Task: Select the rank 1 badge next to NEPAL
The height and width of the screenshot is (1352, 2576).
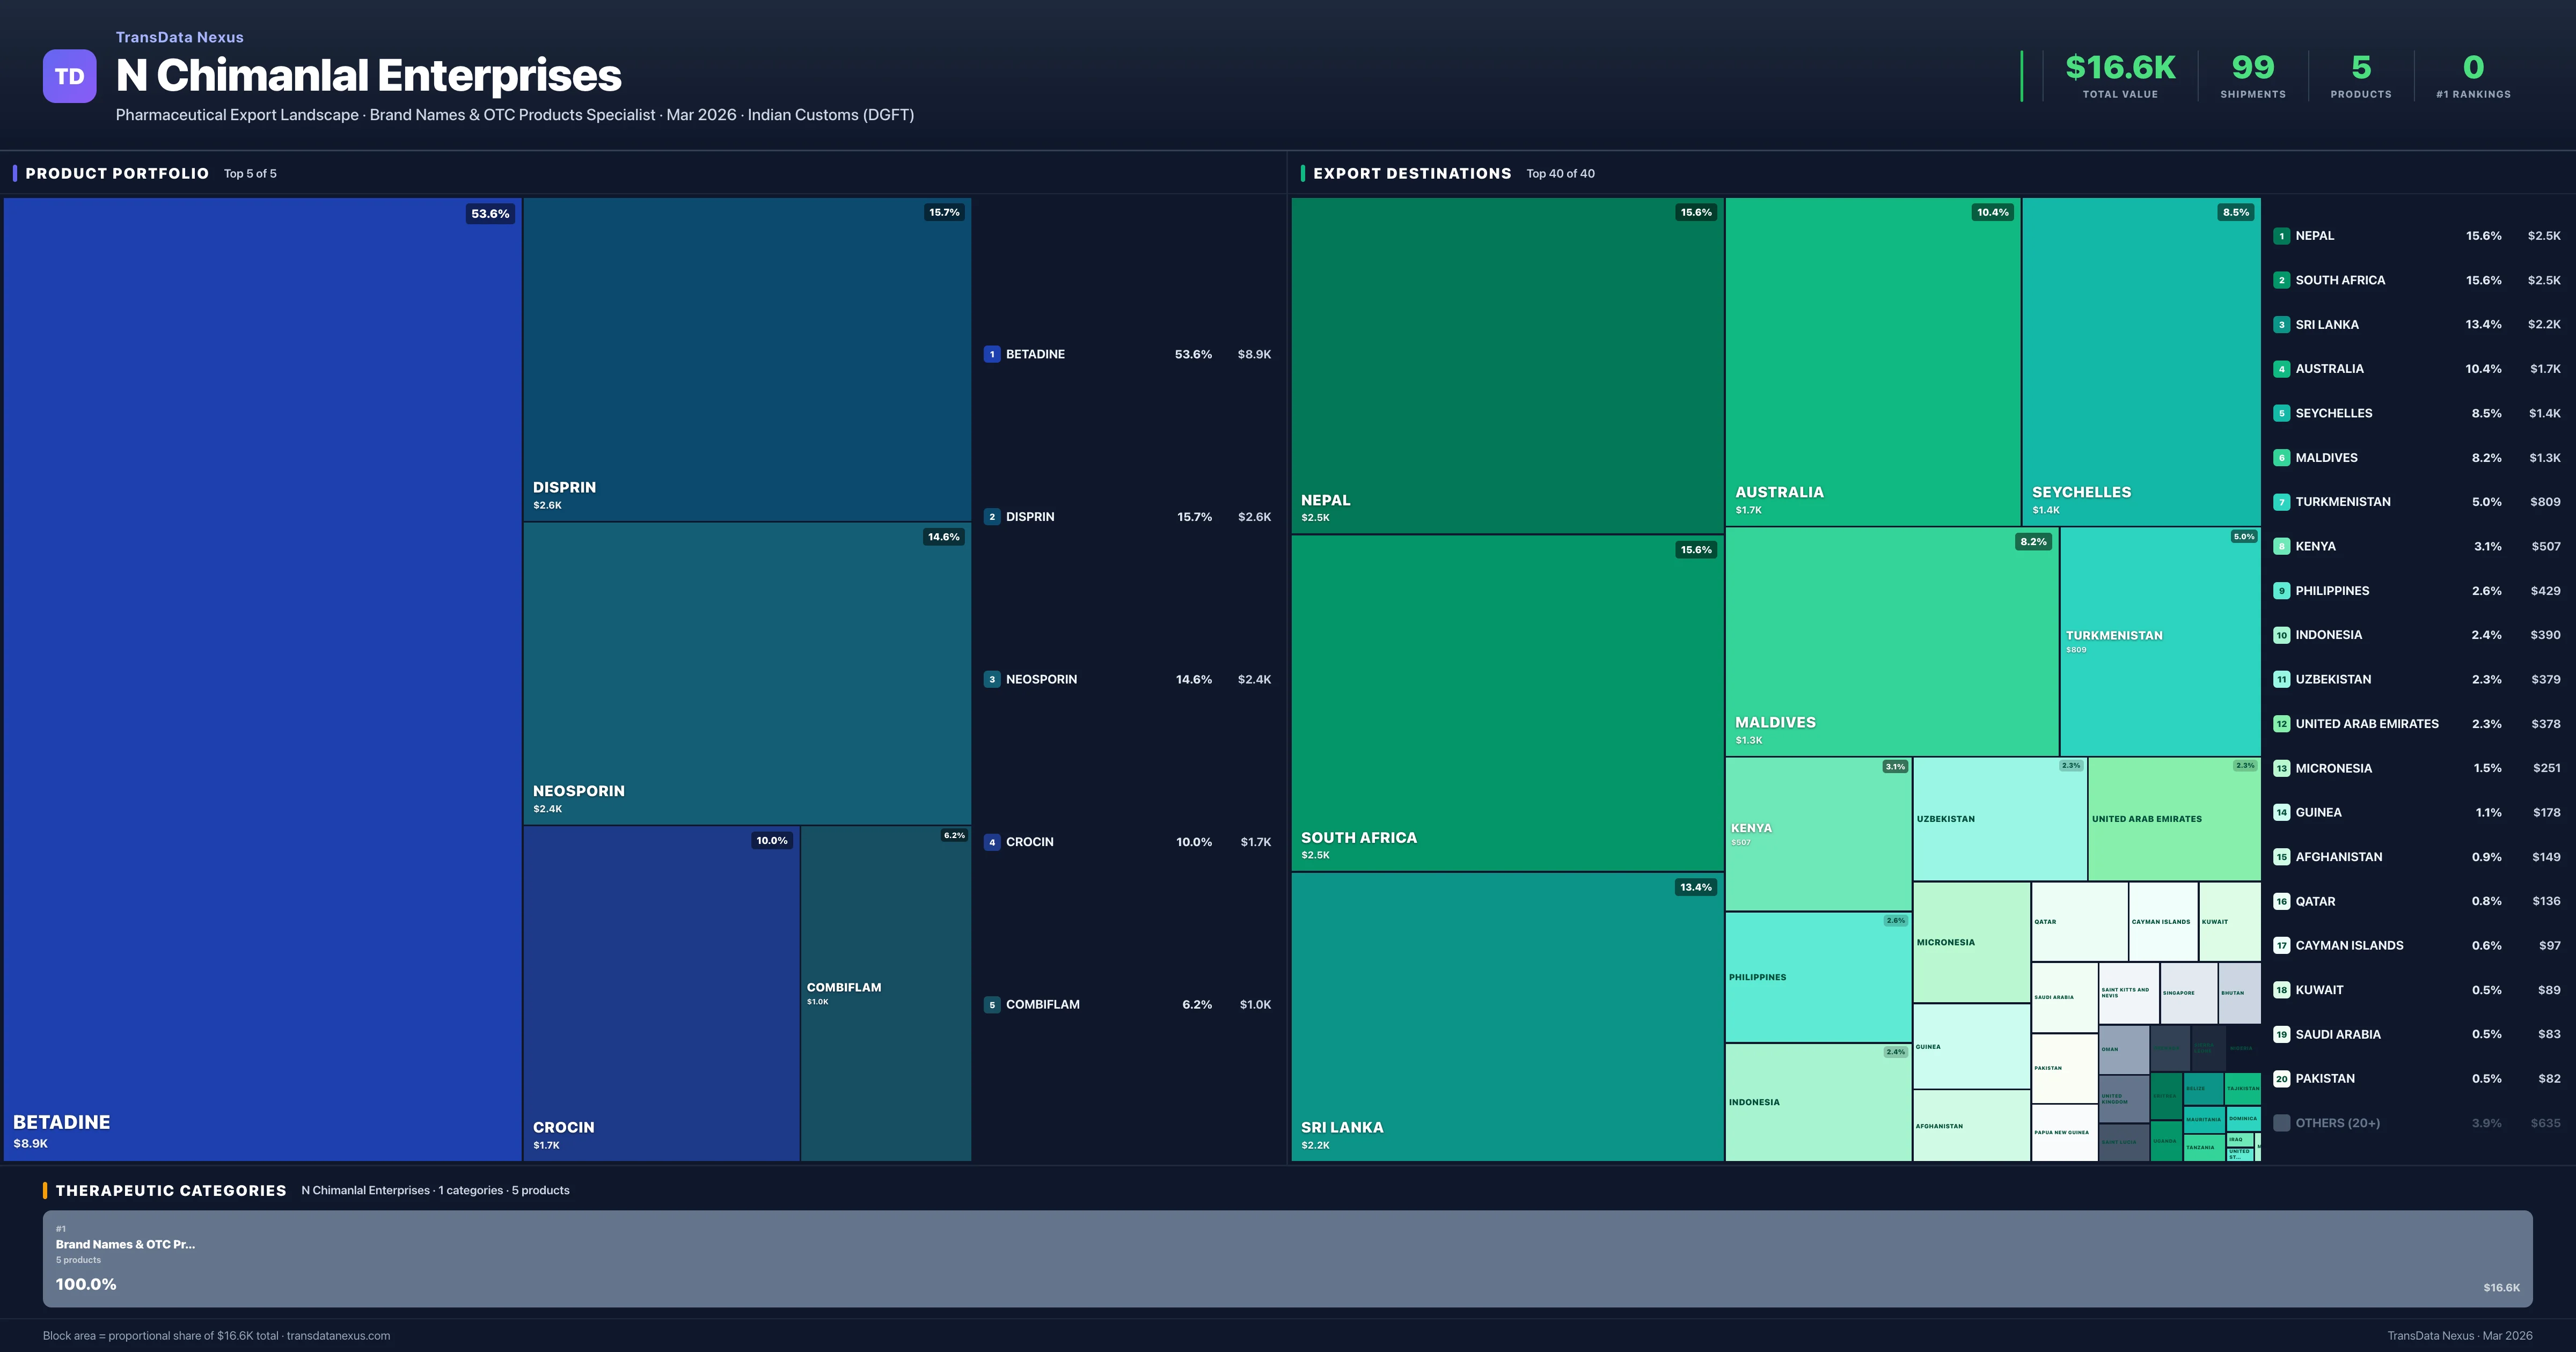Action: 2281,236
